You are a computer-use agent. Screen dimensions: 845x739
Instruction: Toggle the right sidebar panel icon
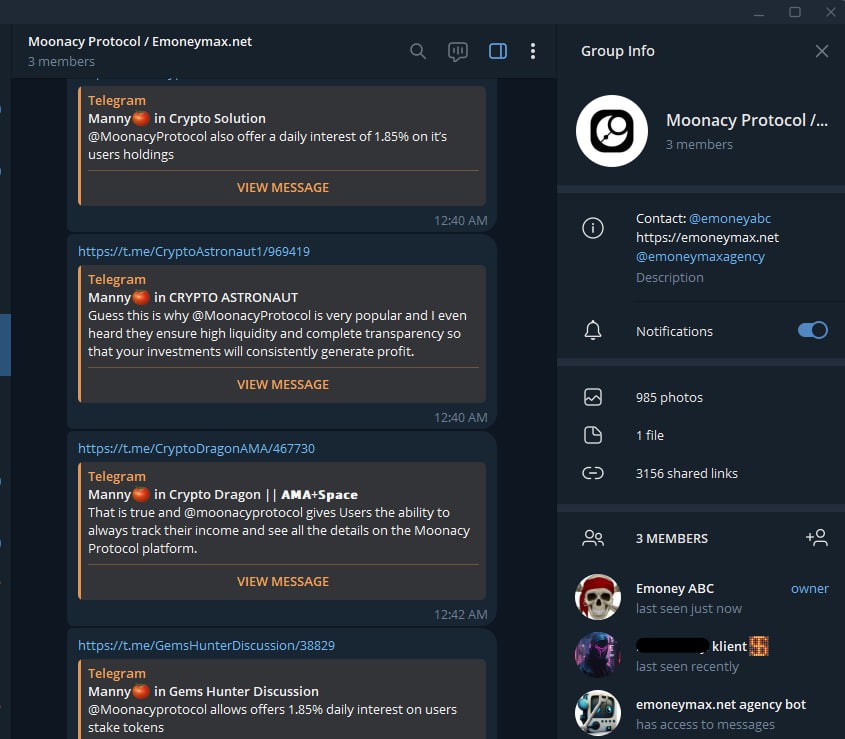pos(497,51)
